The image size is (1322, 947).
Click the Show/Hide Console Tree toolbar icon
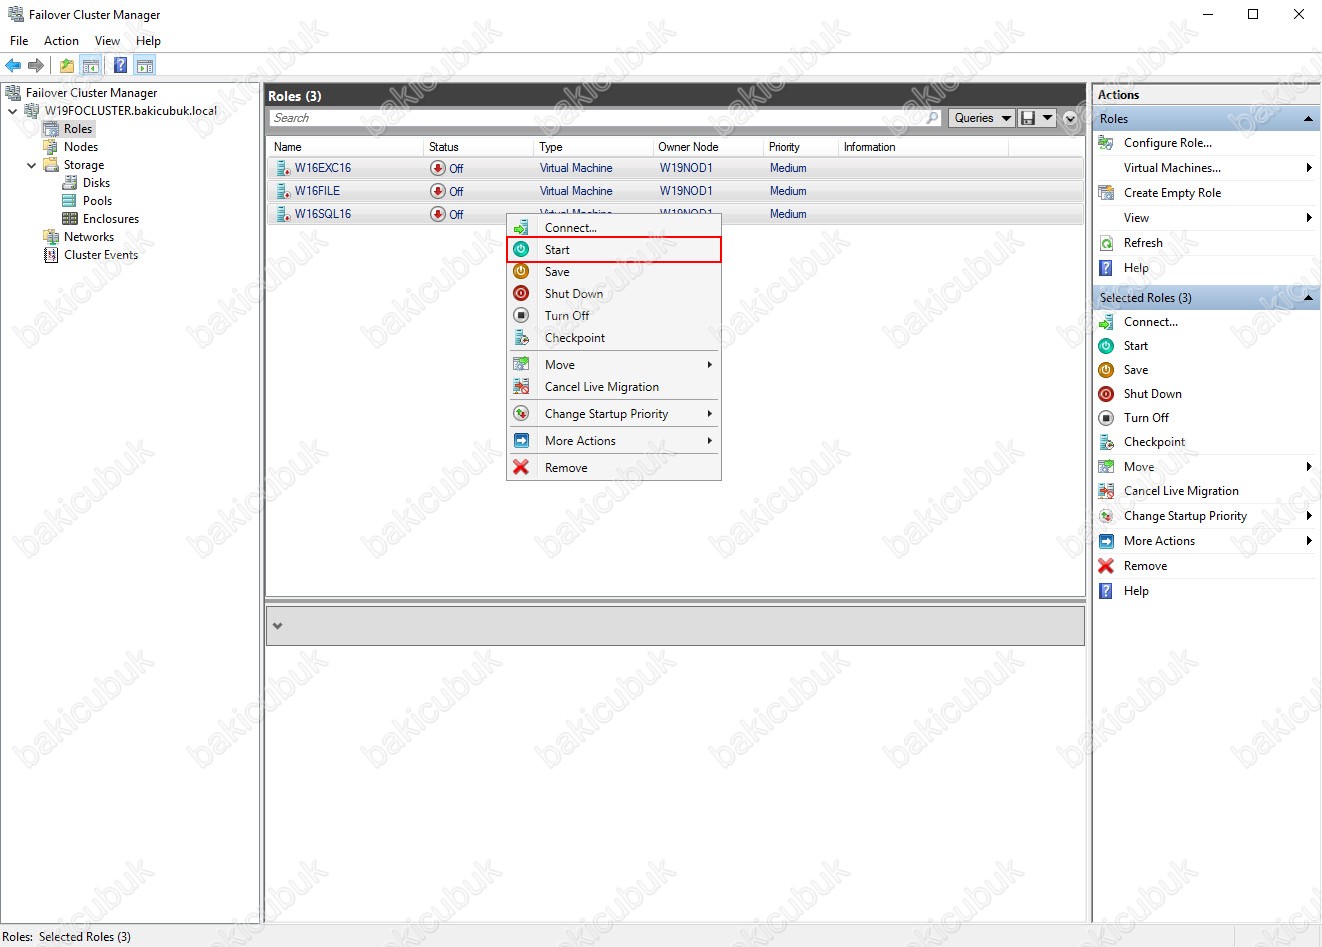91,65
